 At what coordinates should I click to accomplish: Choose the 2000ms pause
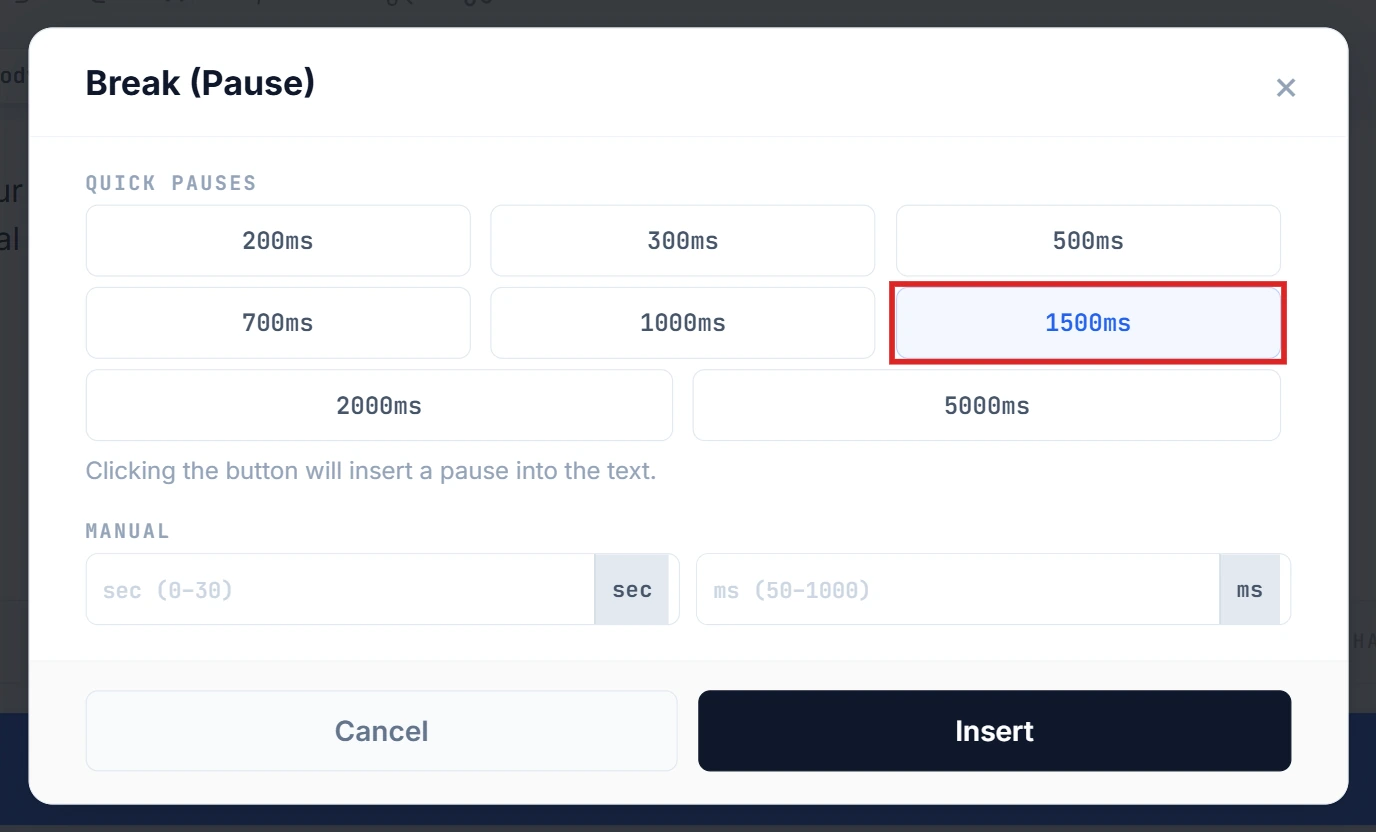pyautogui.click(x=379, y=405)
